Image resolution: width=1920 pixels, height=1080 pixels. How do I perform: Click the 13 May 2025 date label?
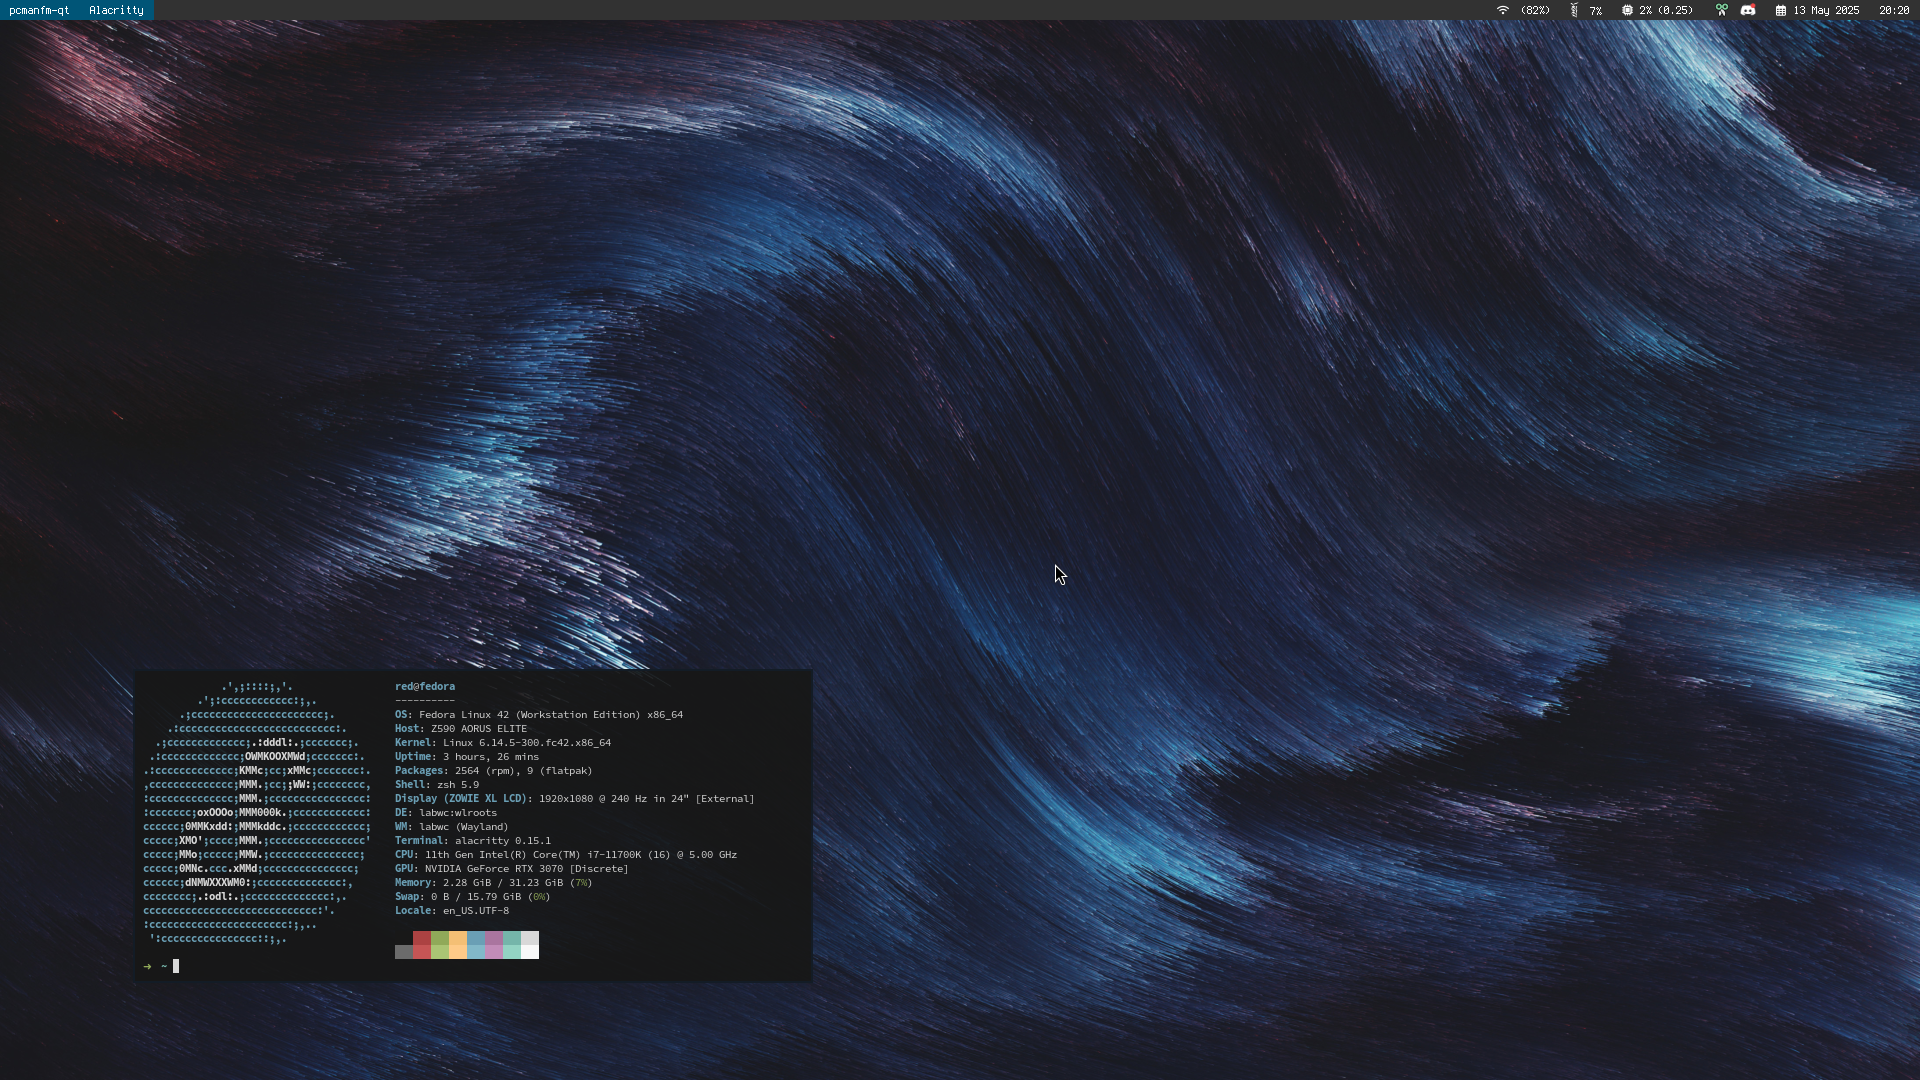click(1826, 10)
